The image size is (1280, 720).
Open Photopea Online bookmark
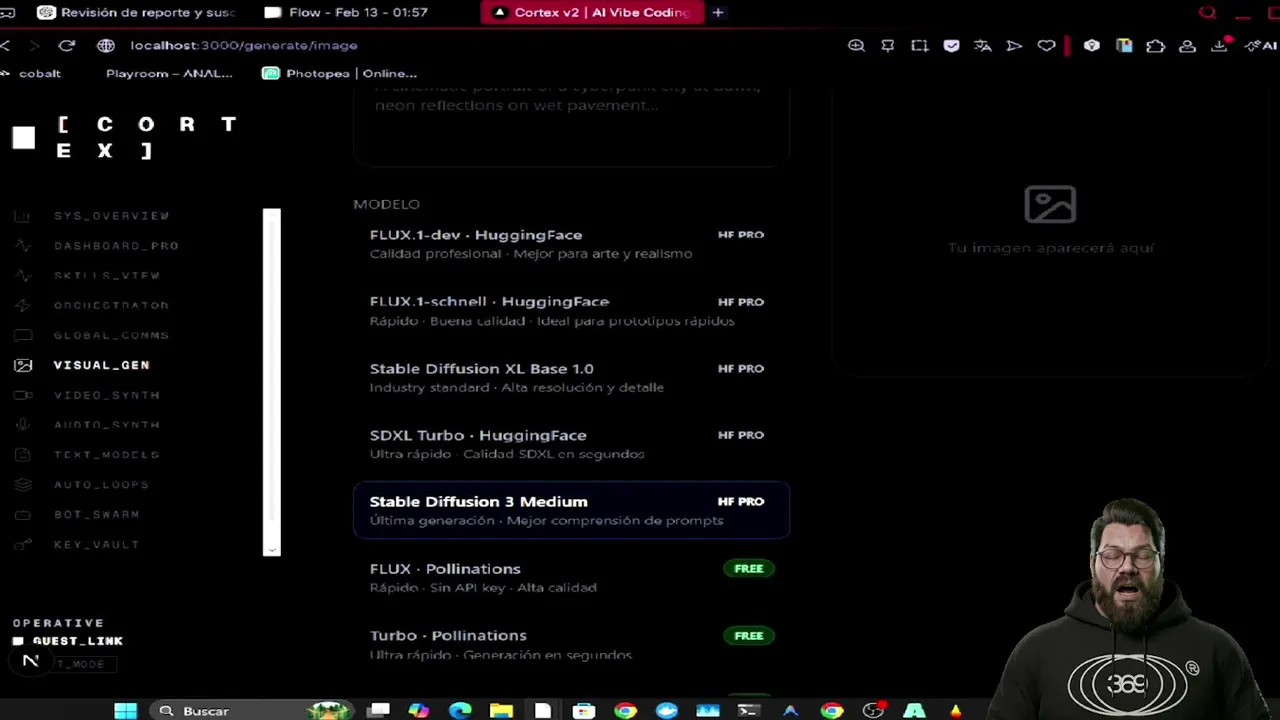tap(340, 73)
